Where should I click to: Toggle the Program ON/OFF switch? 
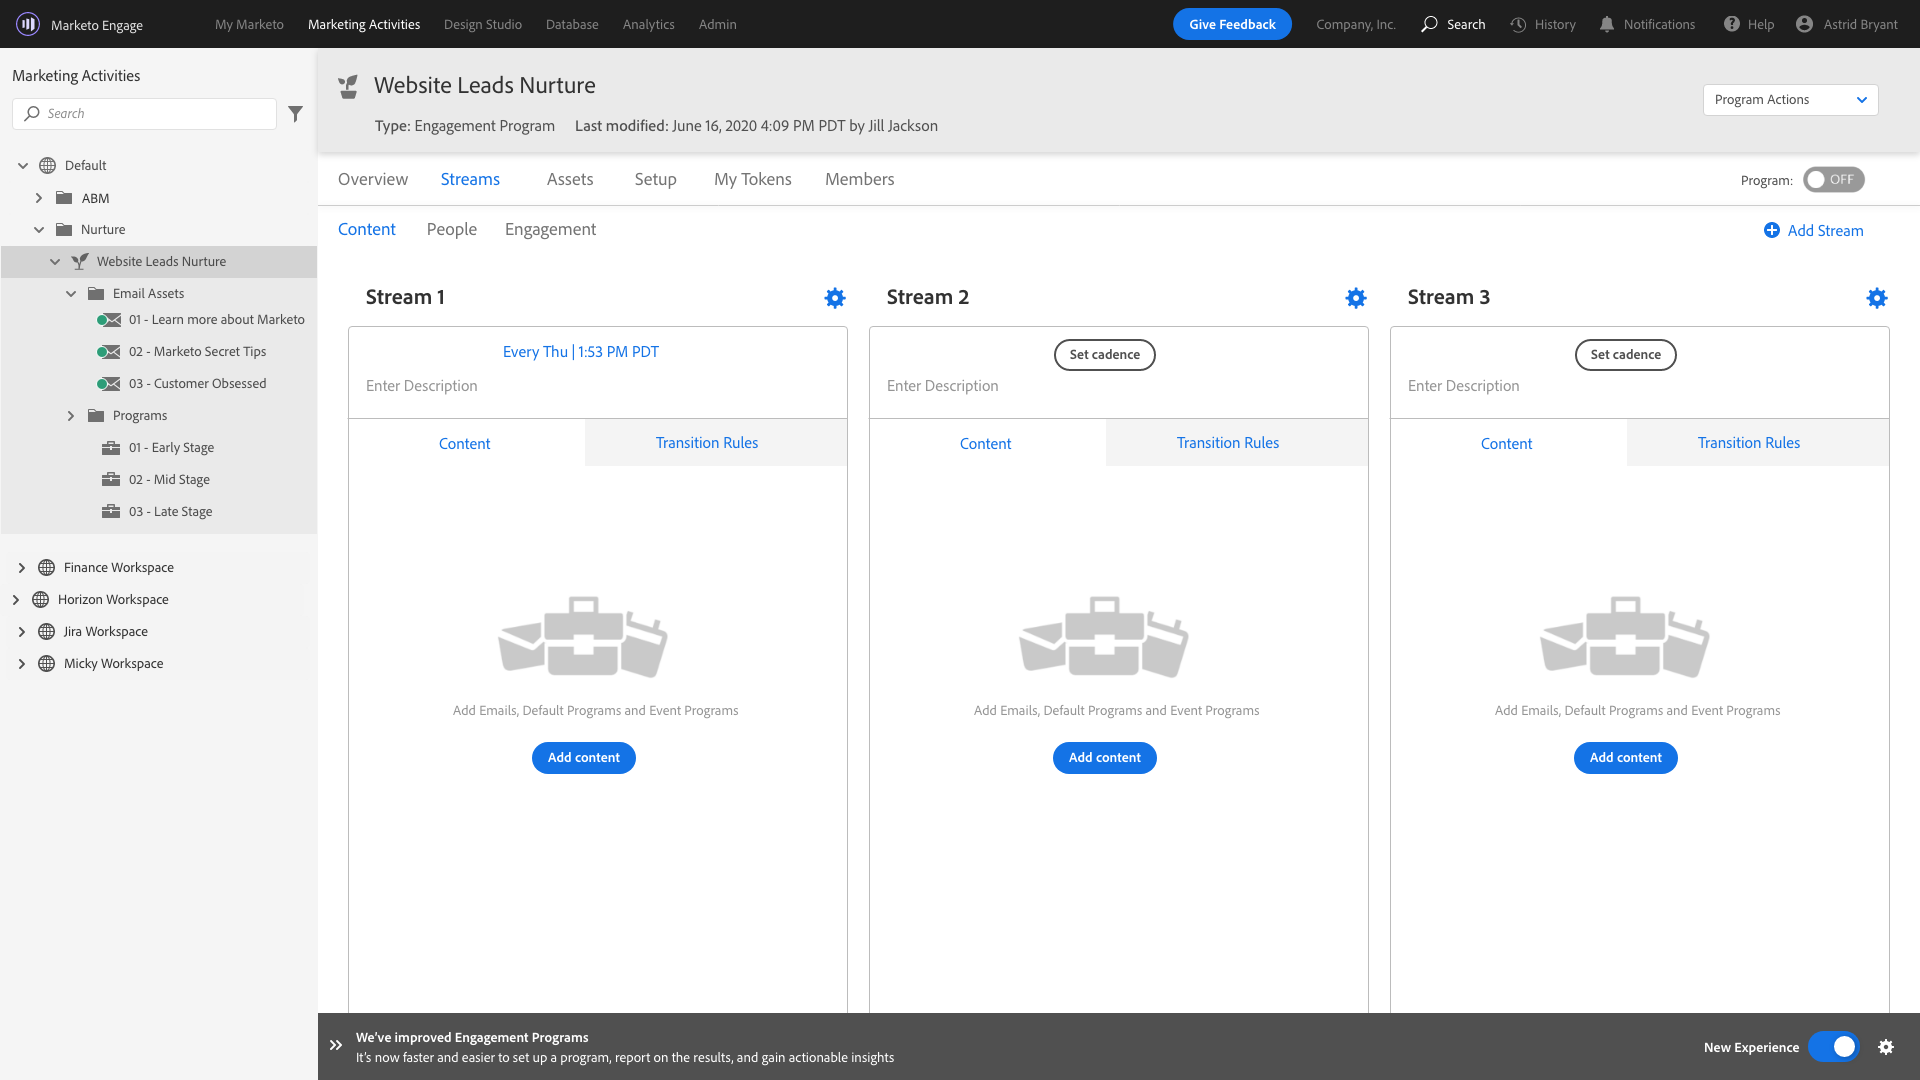(x=1834, y=179)
